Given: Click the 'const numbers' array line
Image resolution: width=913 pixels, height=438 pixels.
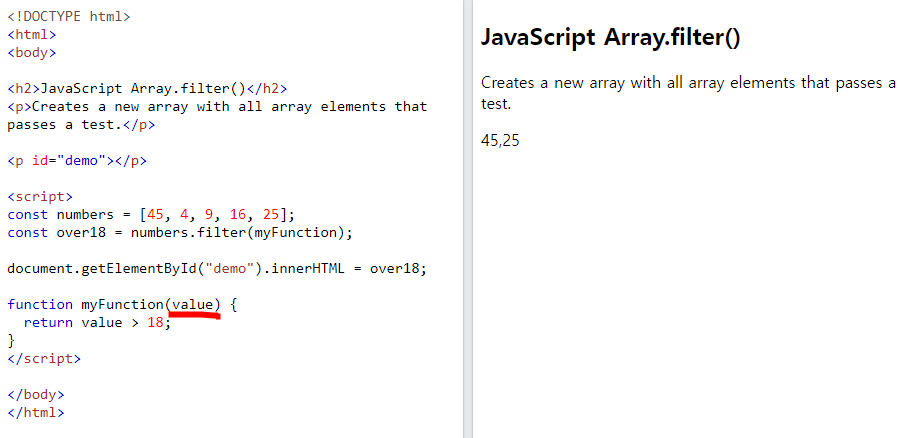Looking at the screenshot, I should (151, 214).
